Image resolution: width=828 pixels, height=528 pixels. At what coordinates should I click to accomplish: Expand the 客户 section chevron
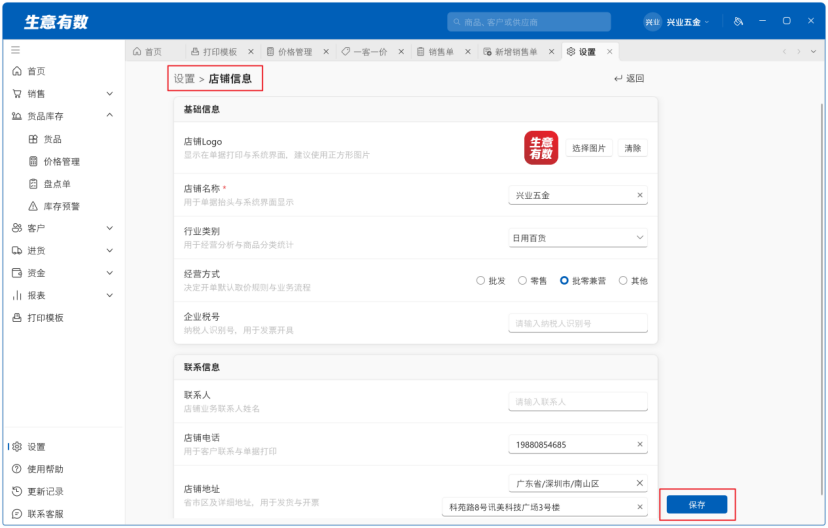(x=110, y=228)
